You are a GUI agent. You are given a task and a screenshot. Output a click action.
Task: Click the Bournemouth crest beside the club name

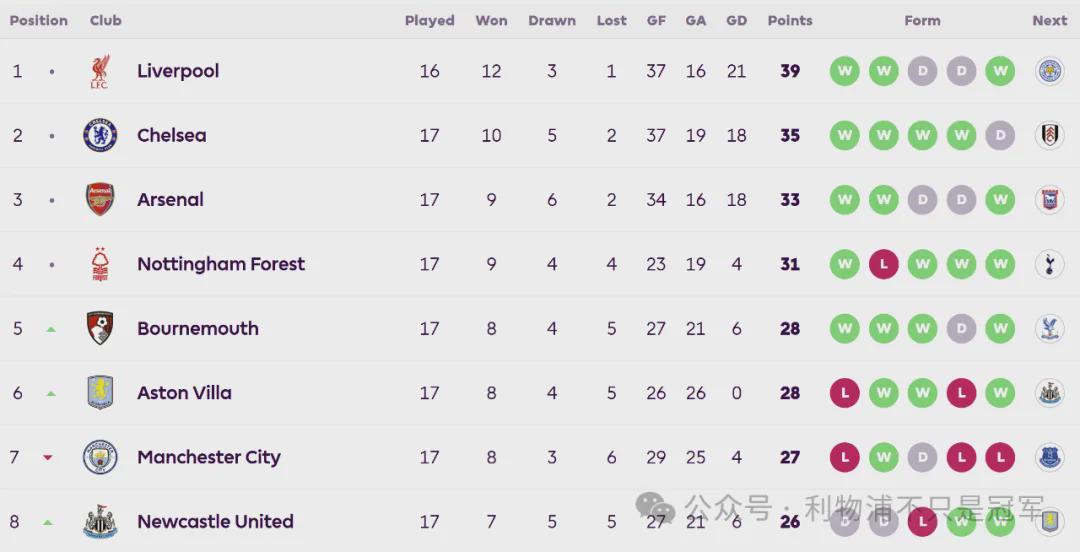(x=101, y=329)
